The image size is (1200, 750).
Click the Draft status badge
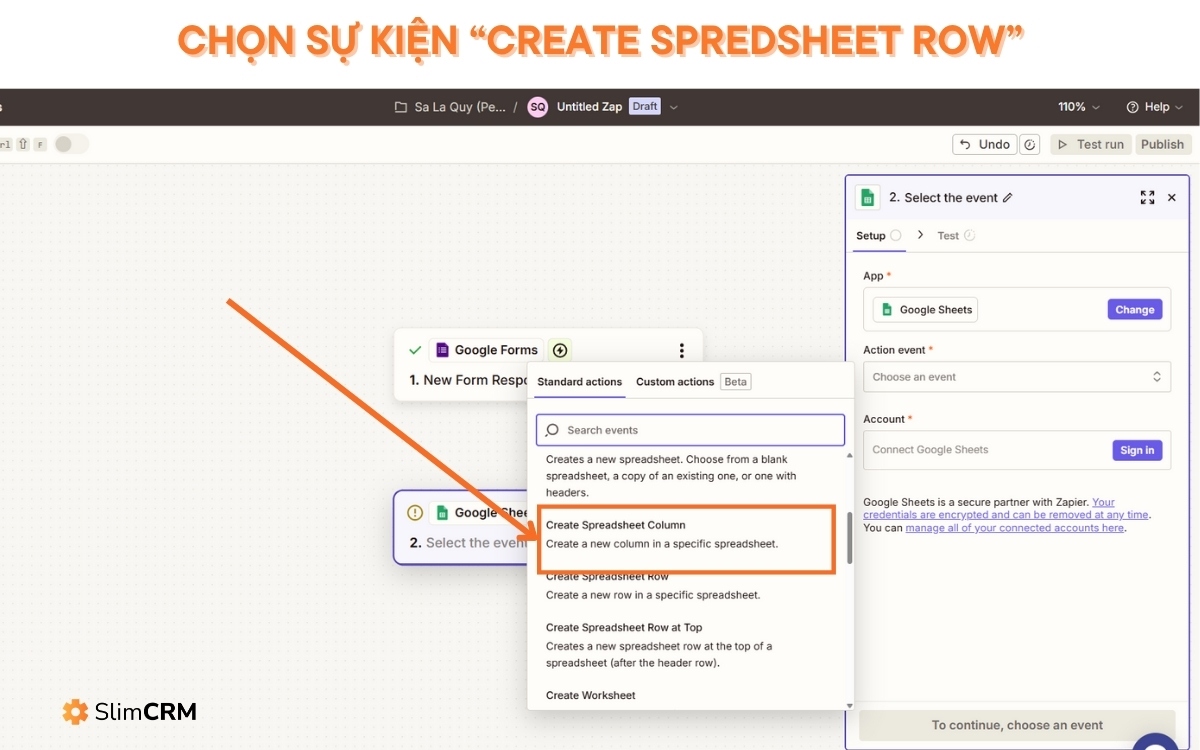[x=645, y=106]
